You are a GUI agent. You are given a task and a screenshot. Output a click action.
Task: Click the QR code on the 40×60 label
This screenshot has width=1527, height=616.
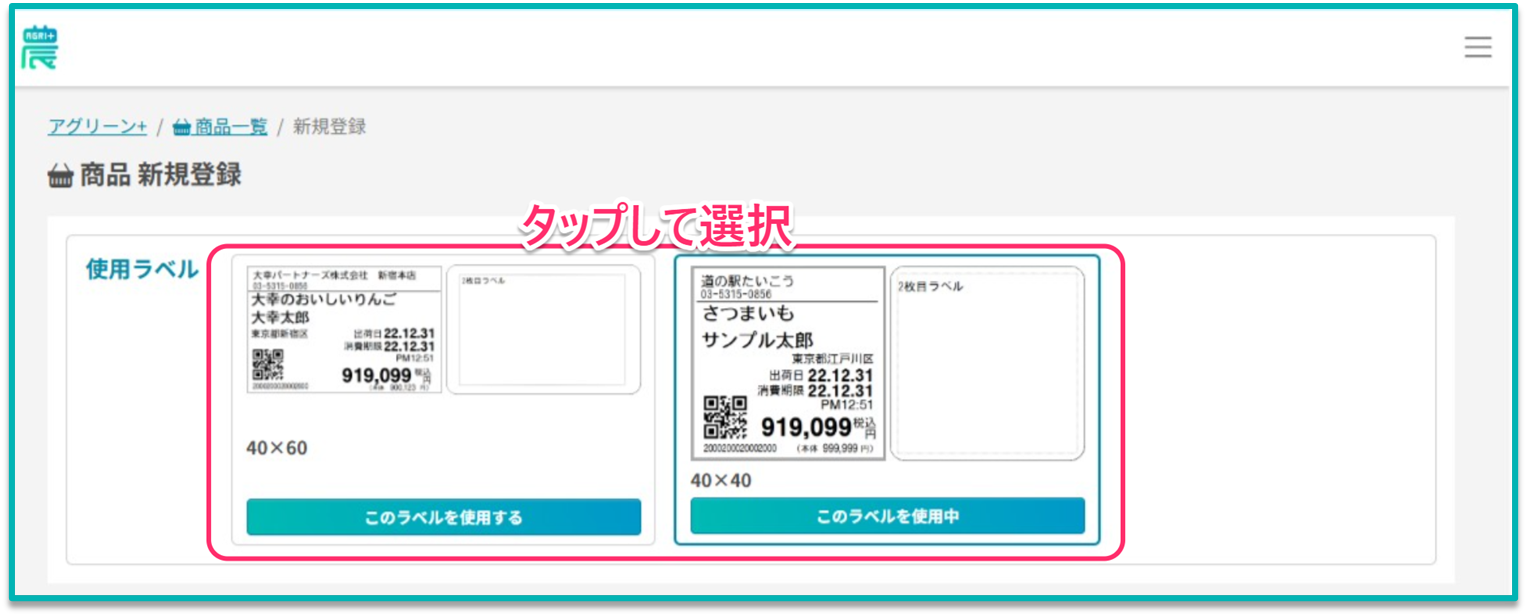tap(267, 366)
